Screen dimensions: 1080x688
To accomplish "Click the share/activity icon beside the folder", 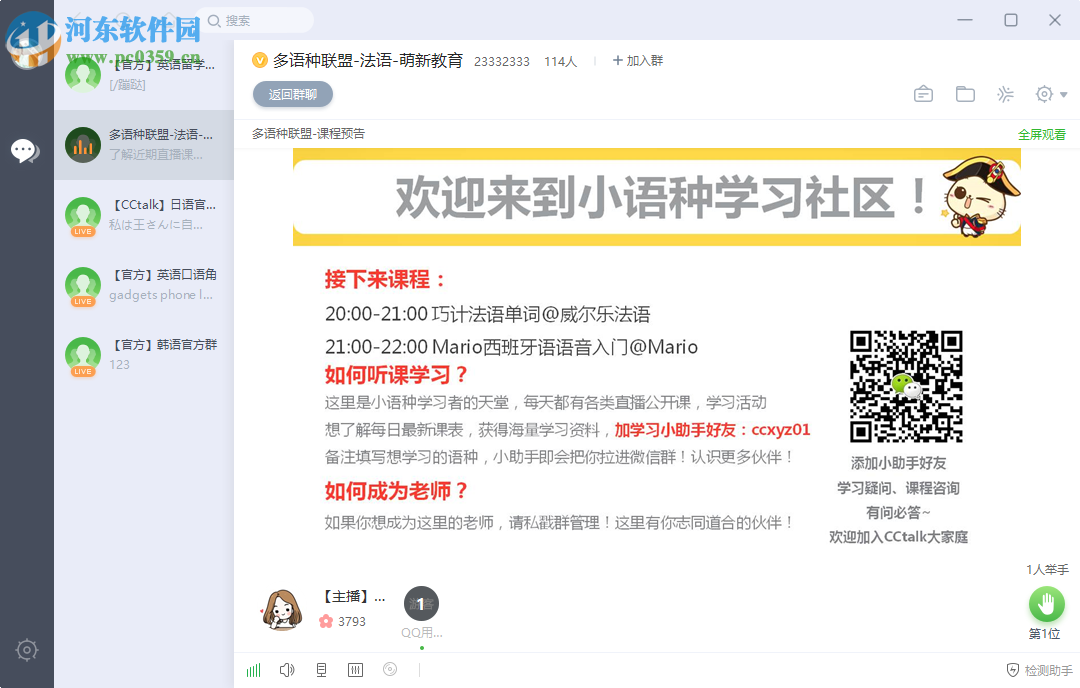I will (1004, 93).
